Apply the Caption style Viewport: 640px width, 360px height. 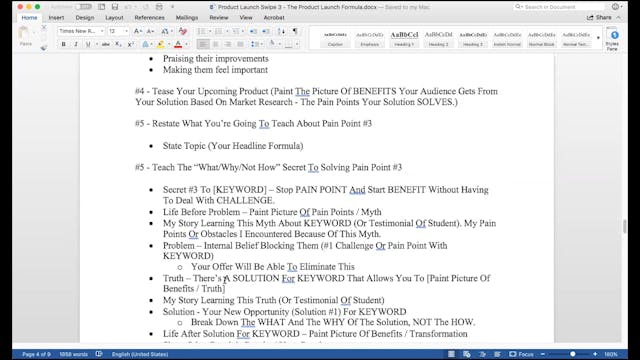[x=335, y=39]
